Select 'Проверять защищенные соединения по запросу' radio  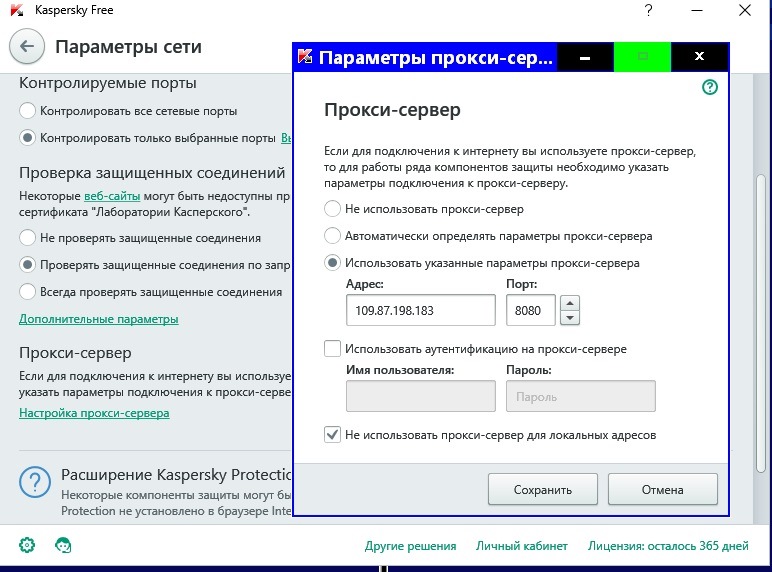[28, 265]
